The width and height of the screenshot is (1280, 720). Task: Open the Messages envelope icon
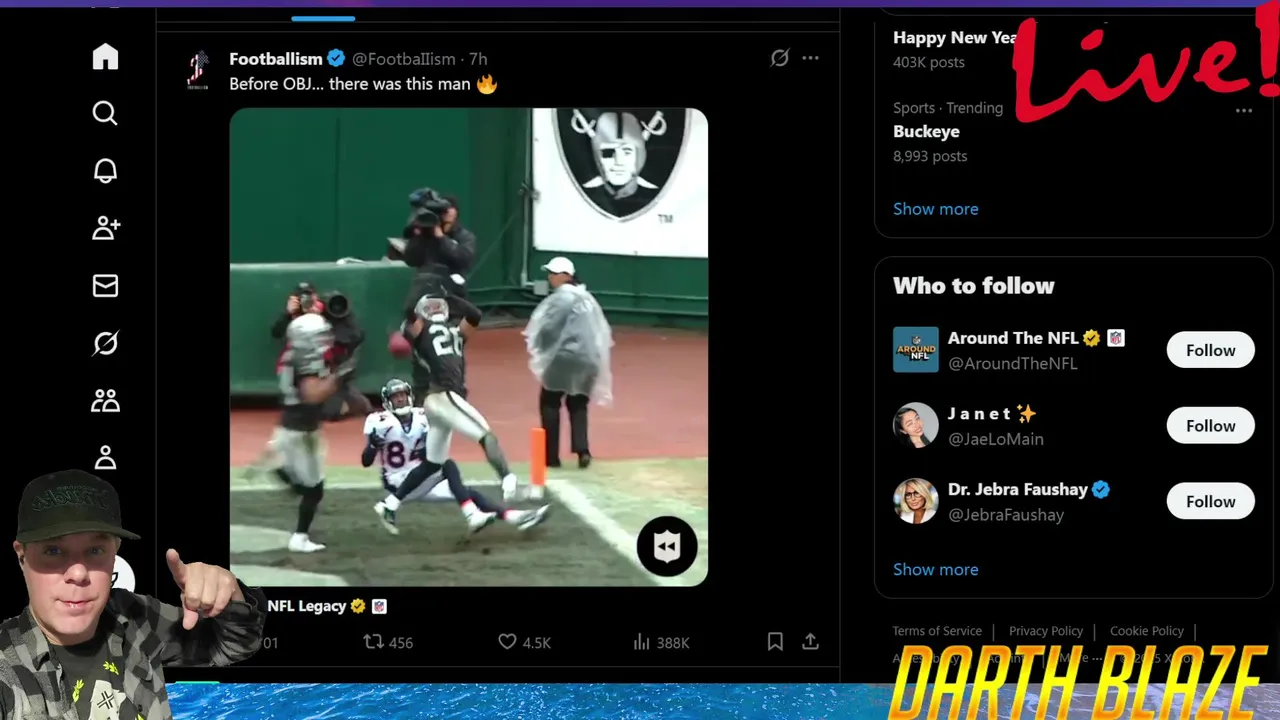(x=105, y=286)
